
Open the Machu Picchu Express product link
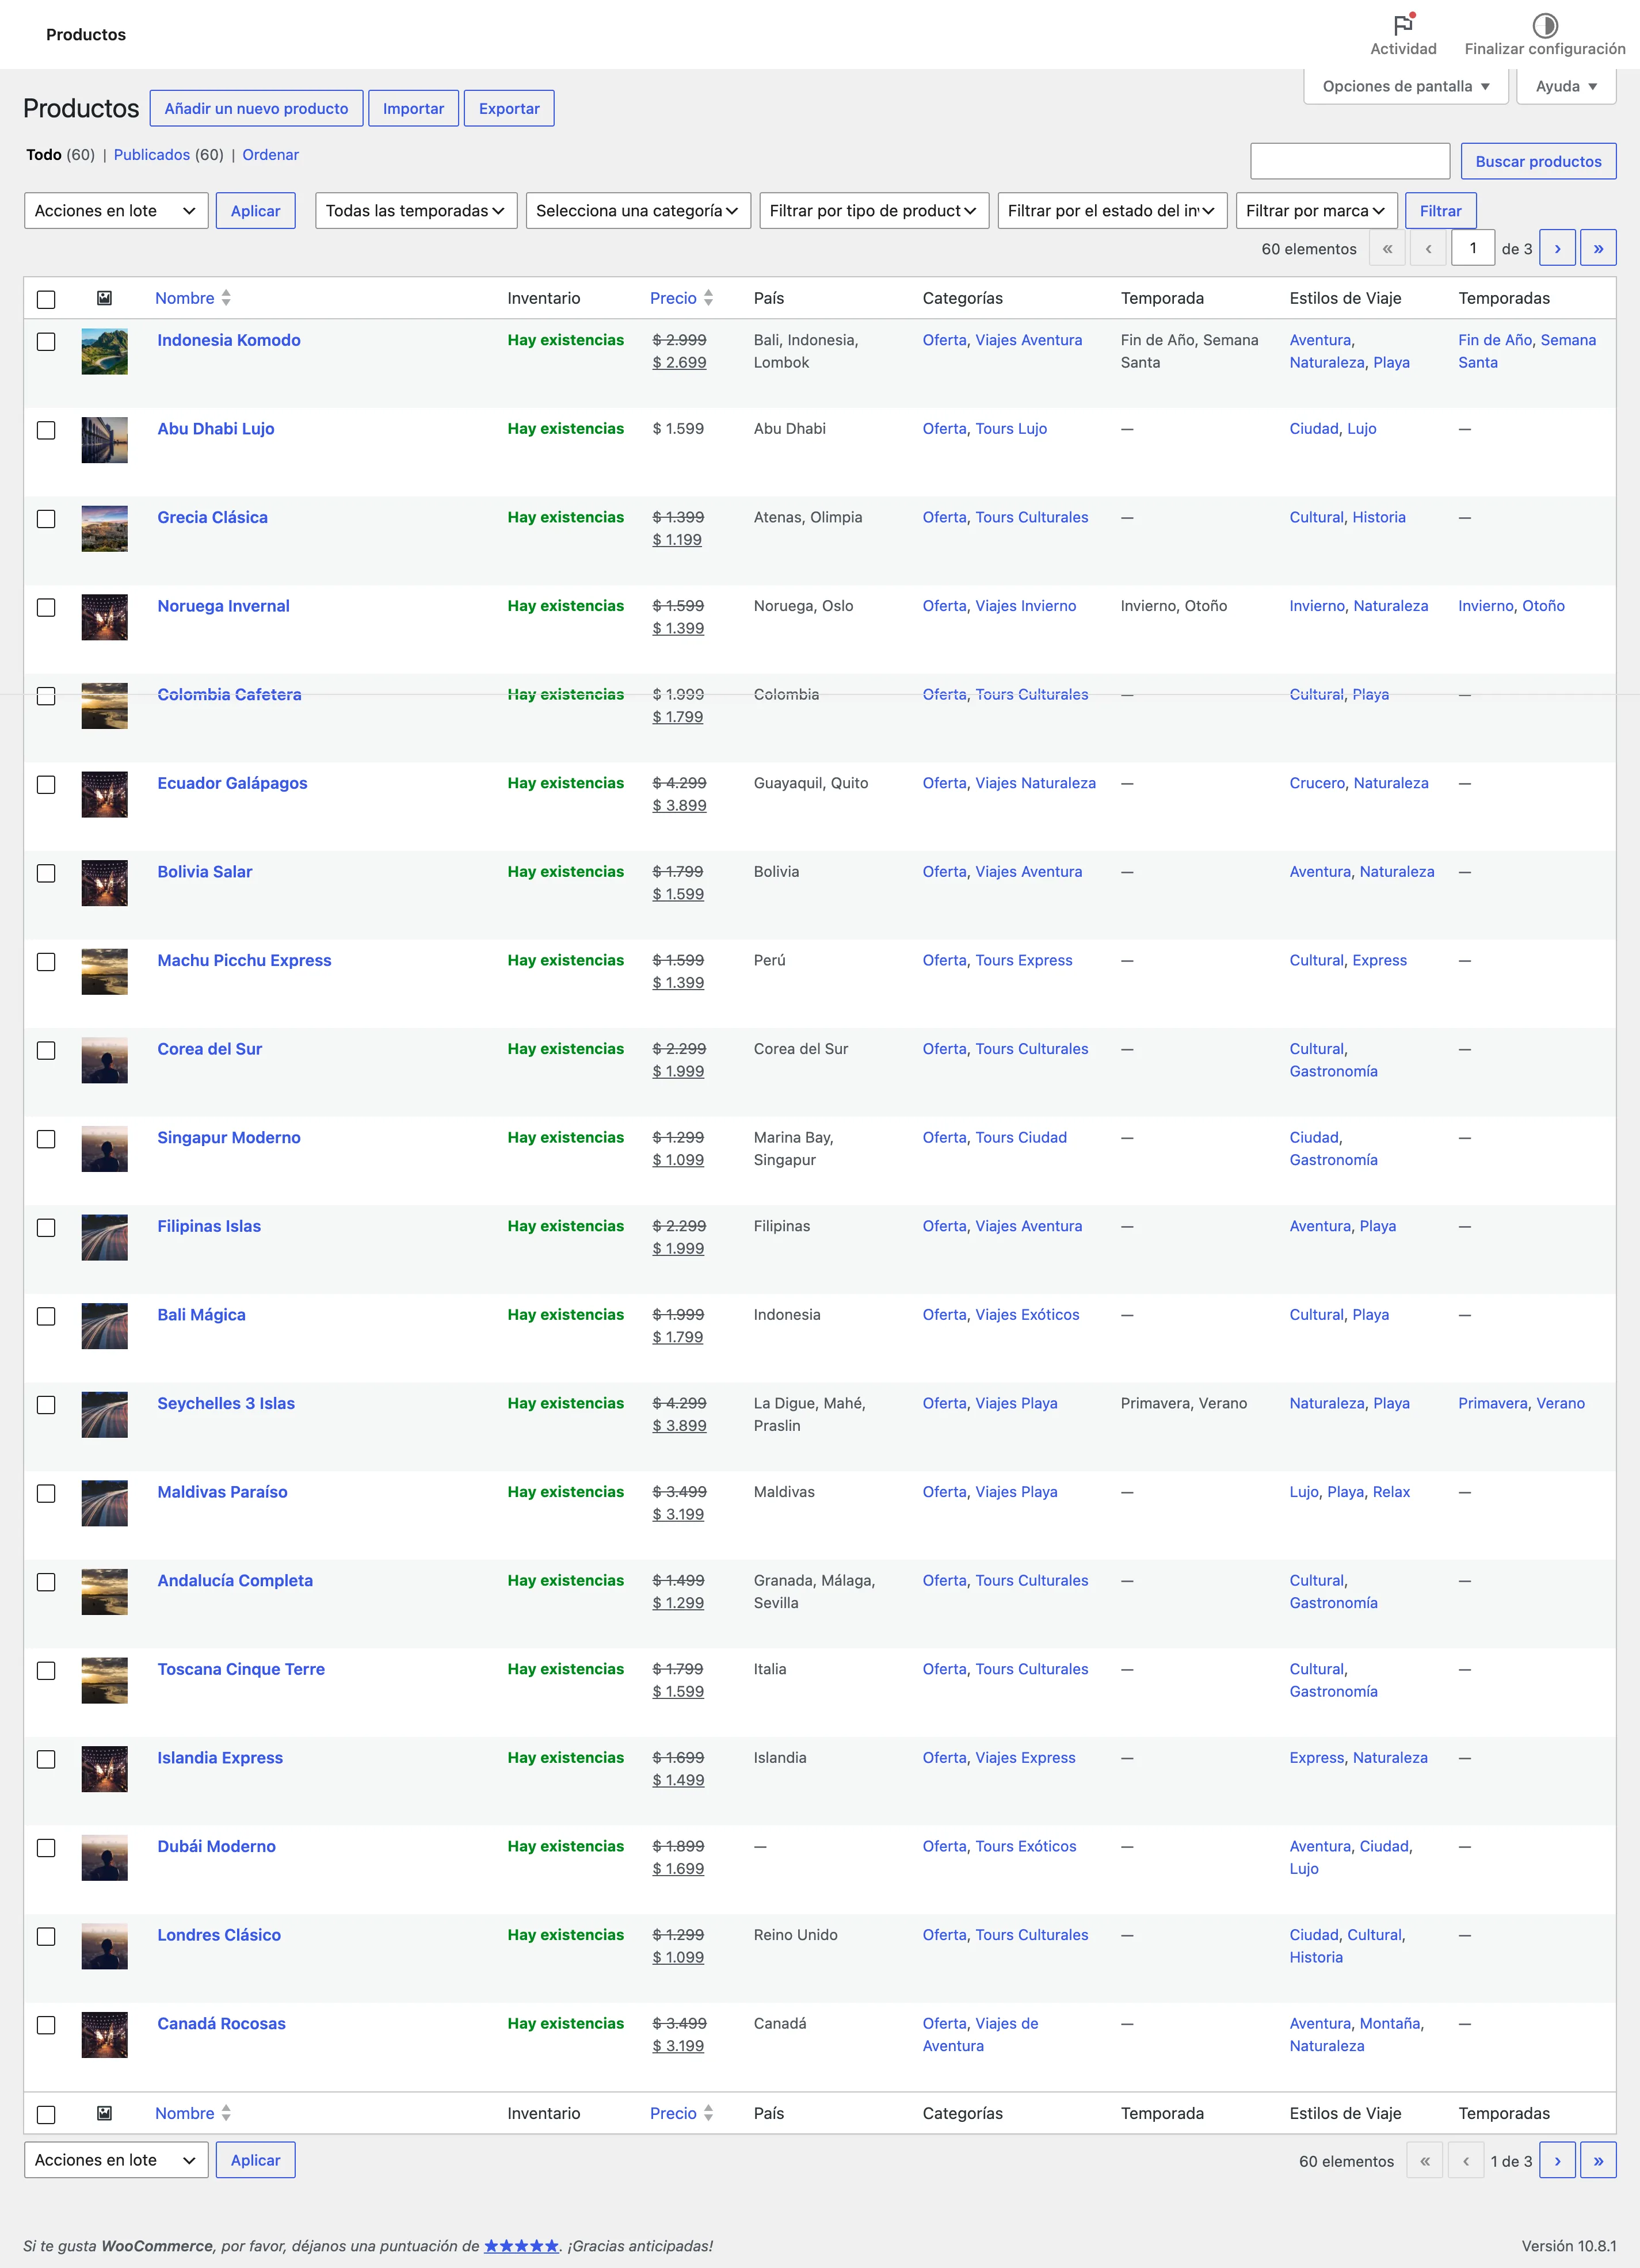pos(244,960)
